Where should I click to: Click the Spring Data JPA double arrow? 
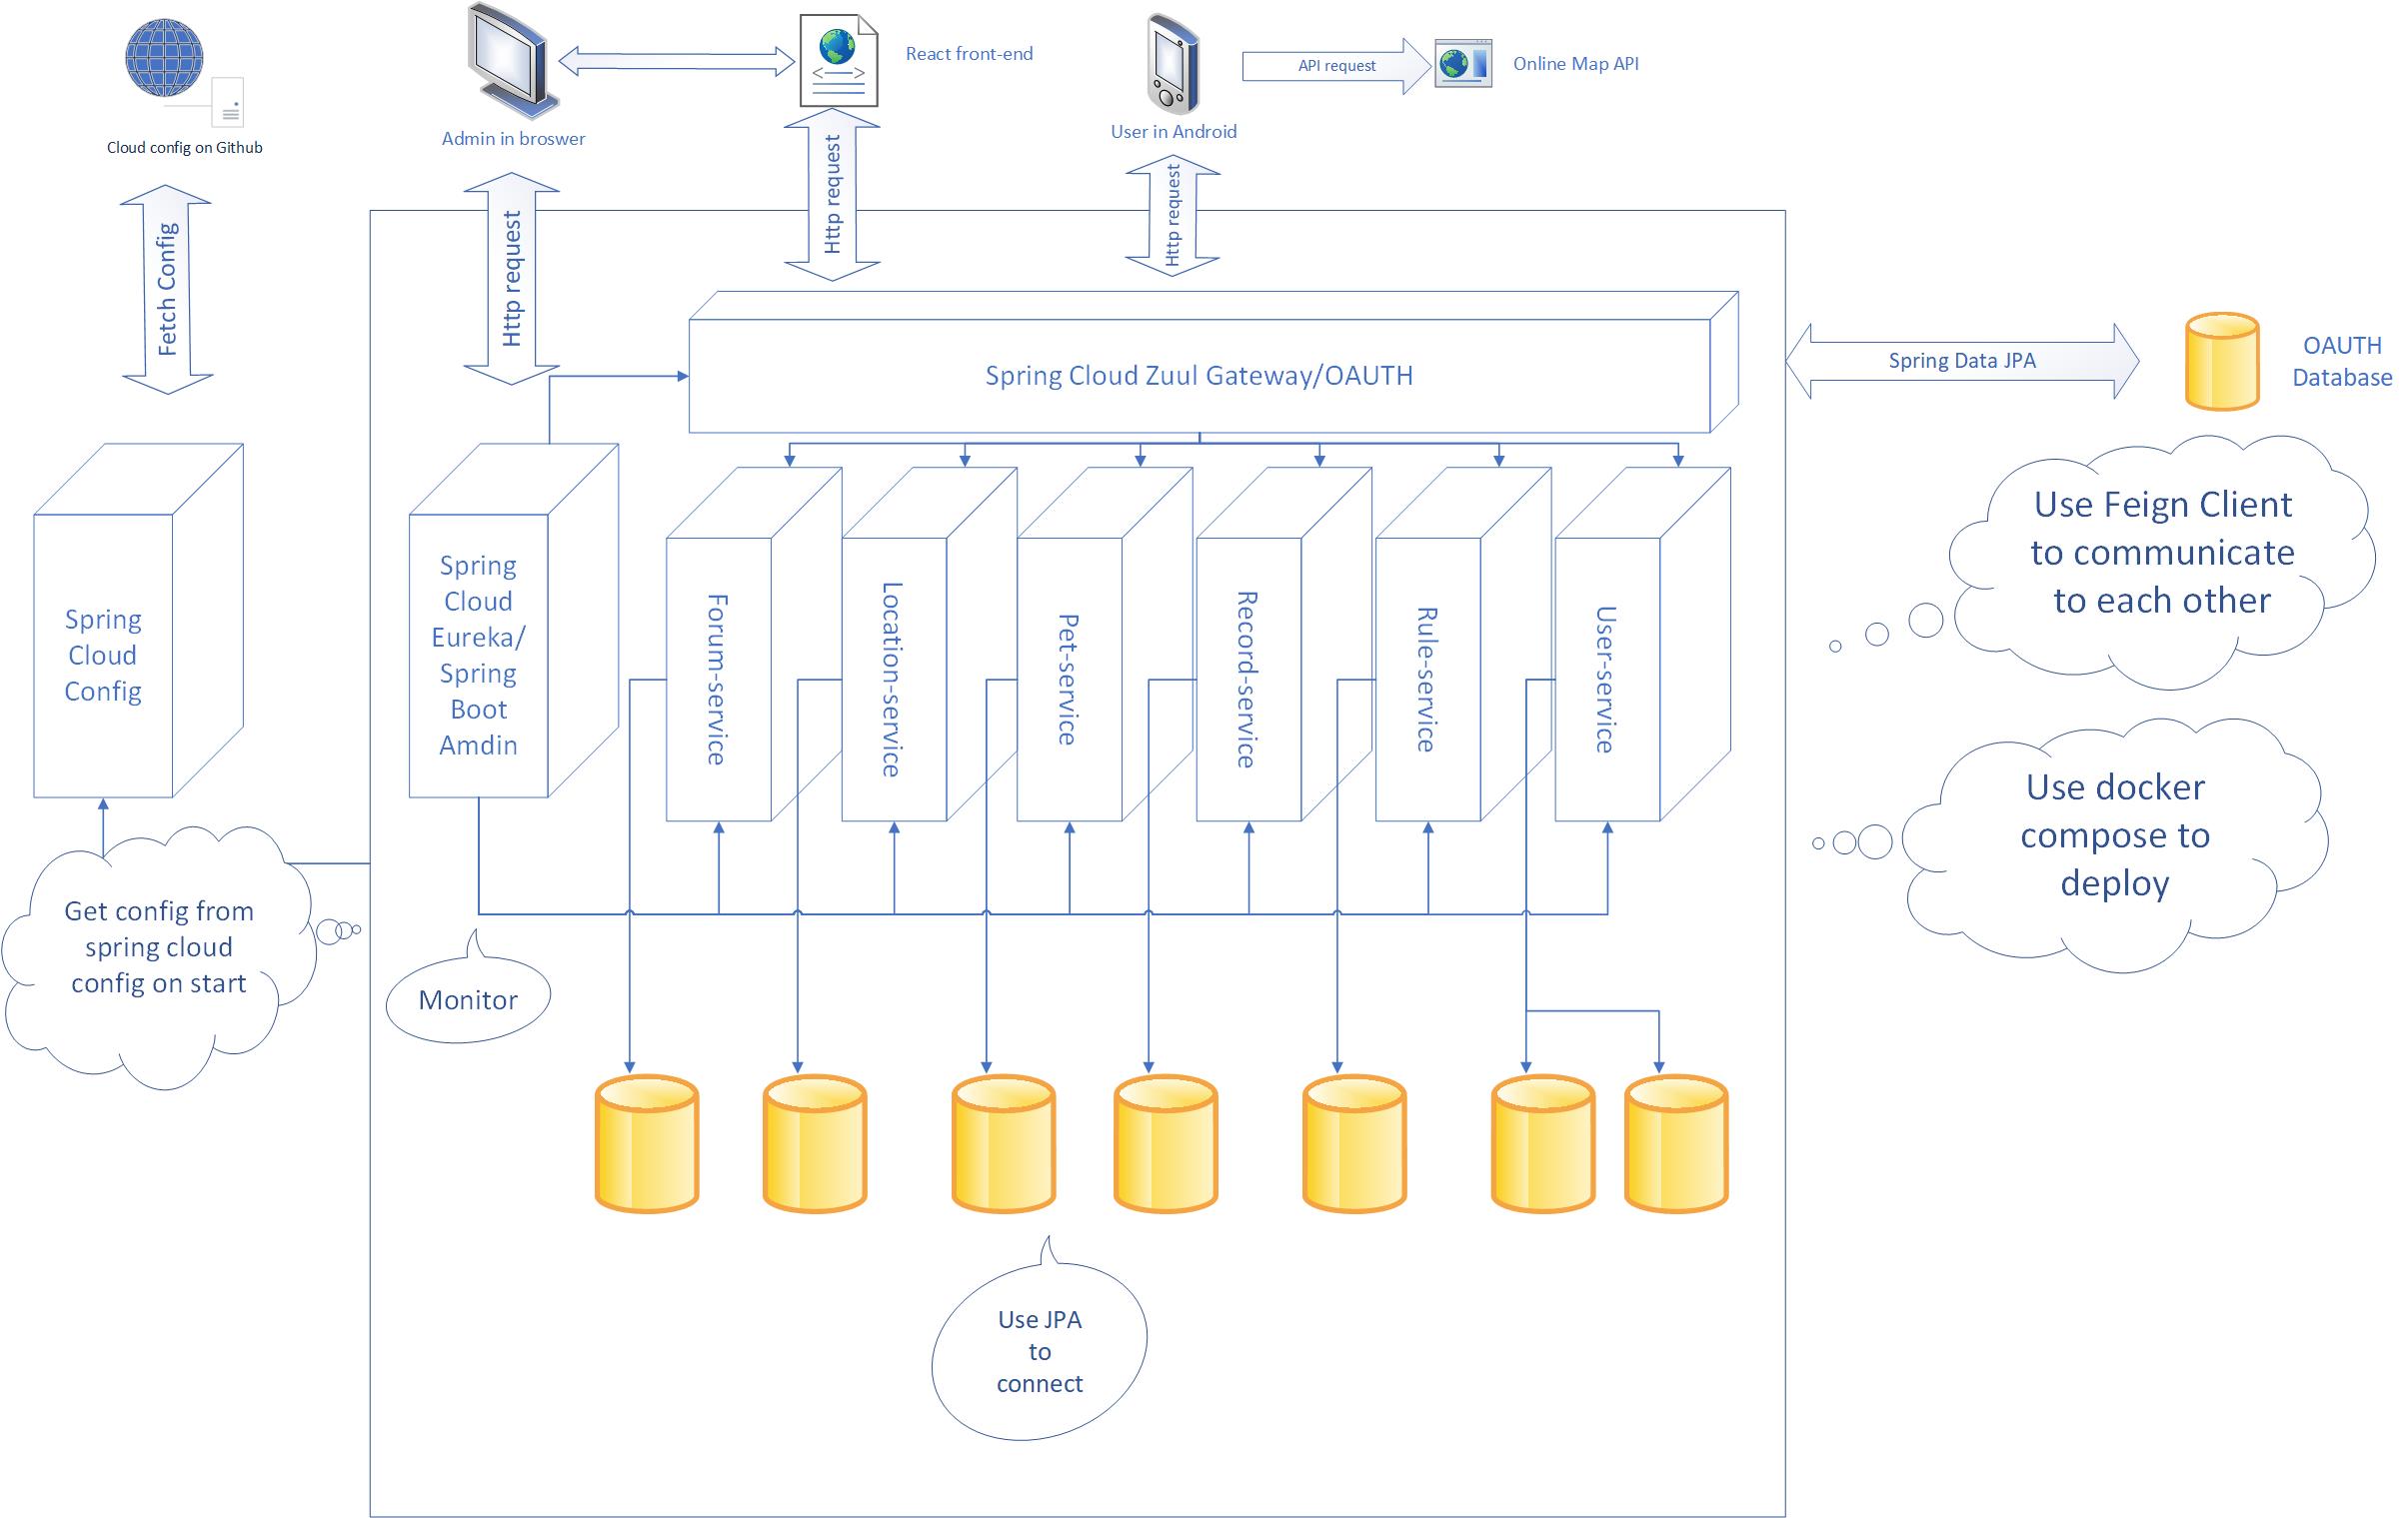click(x=1961, y=361)
